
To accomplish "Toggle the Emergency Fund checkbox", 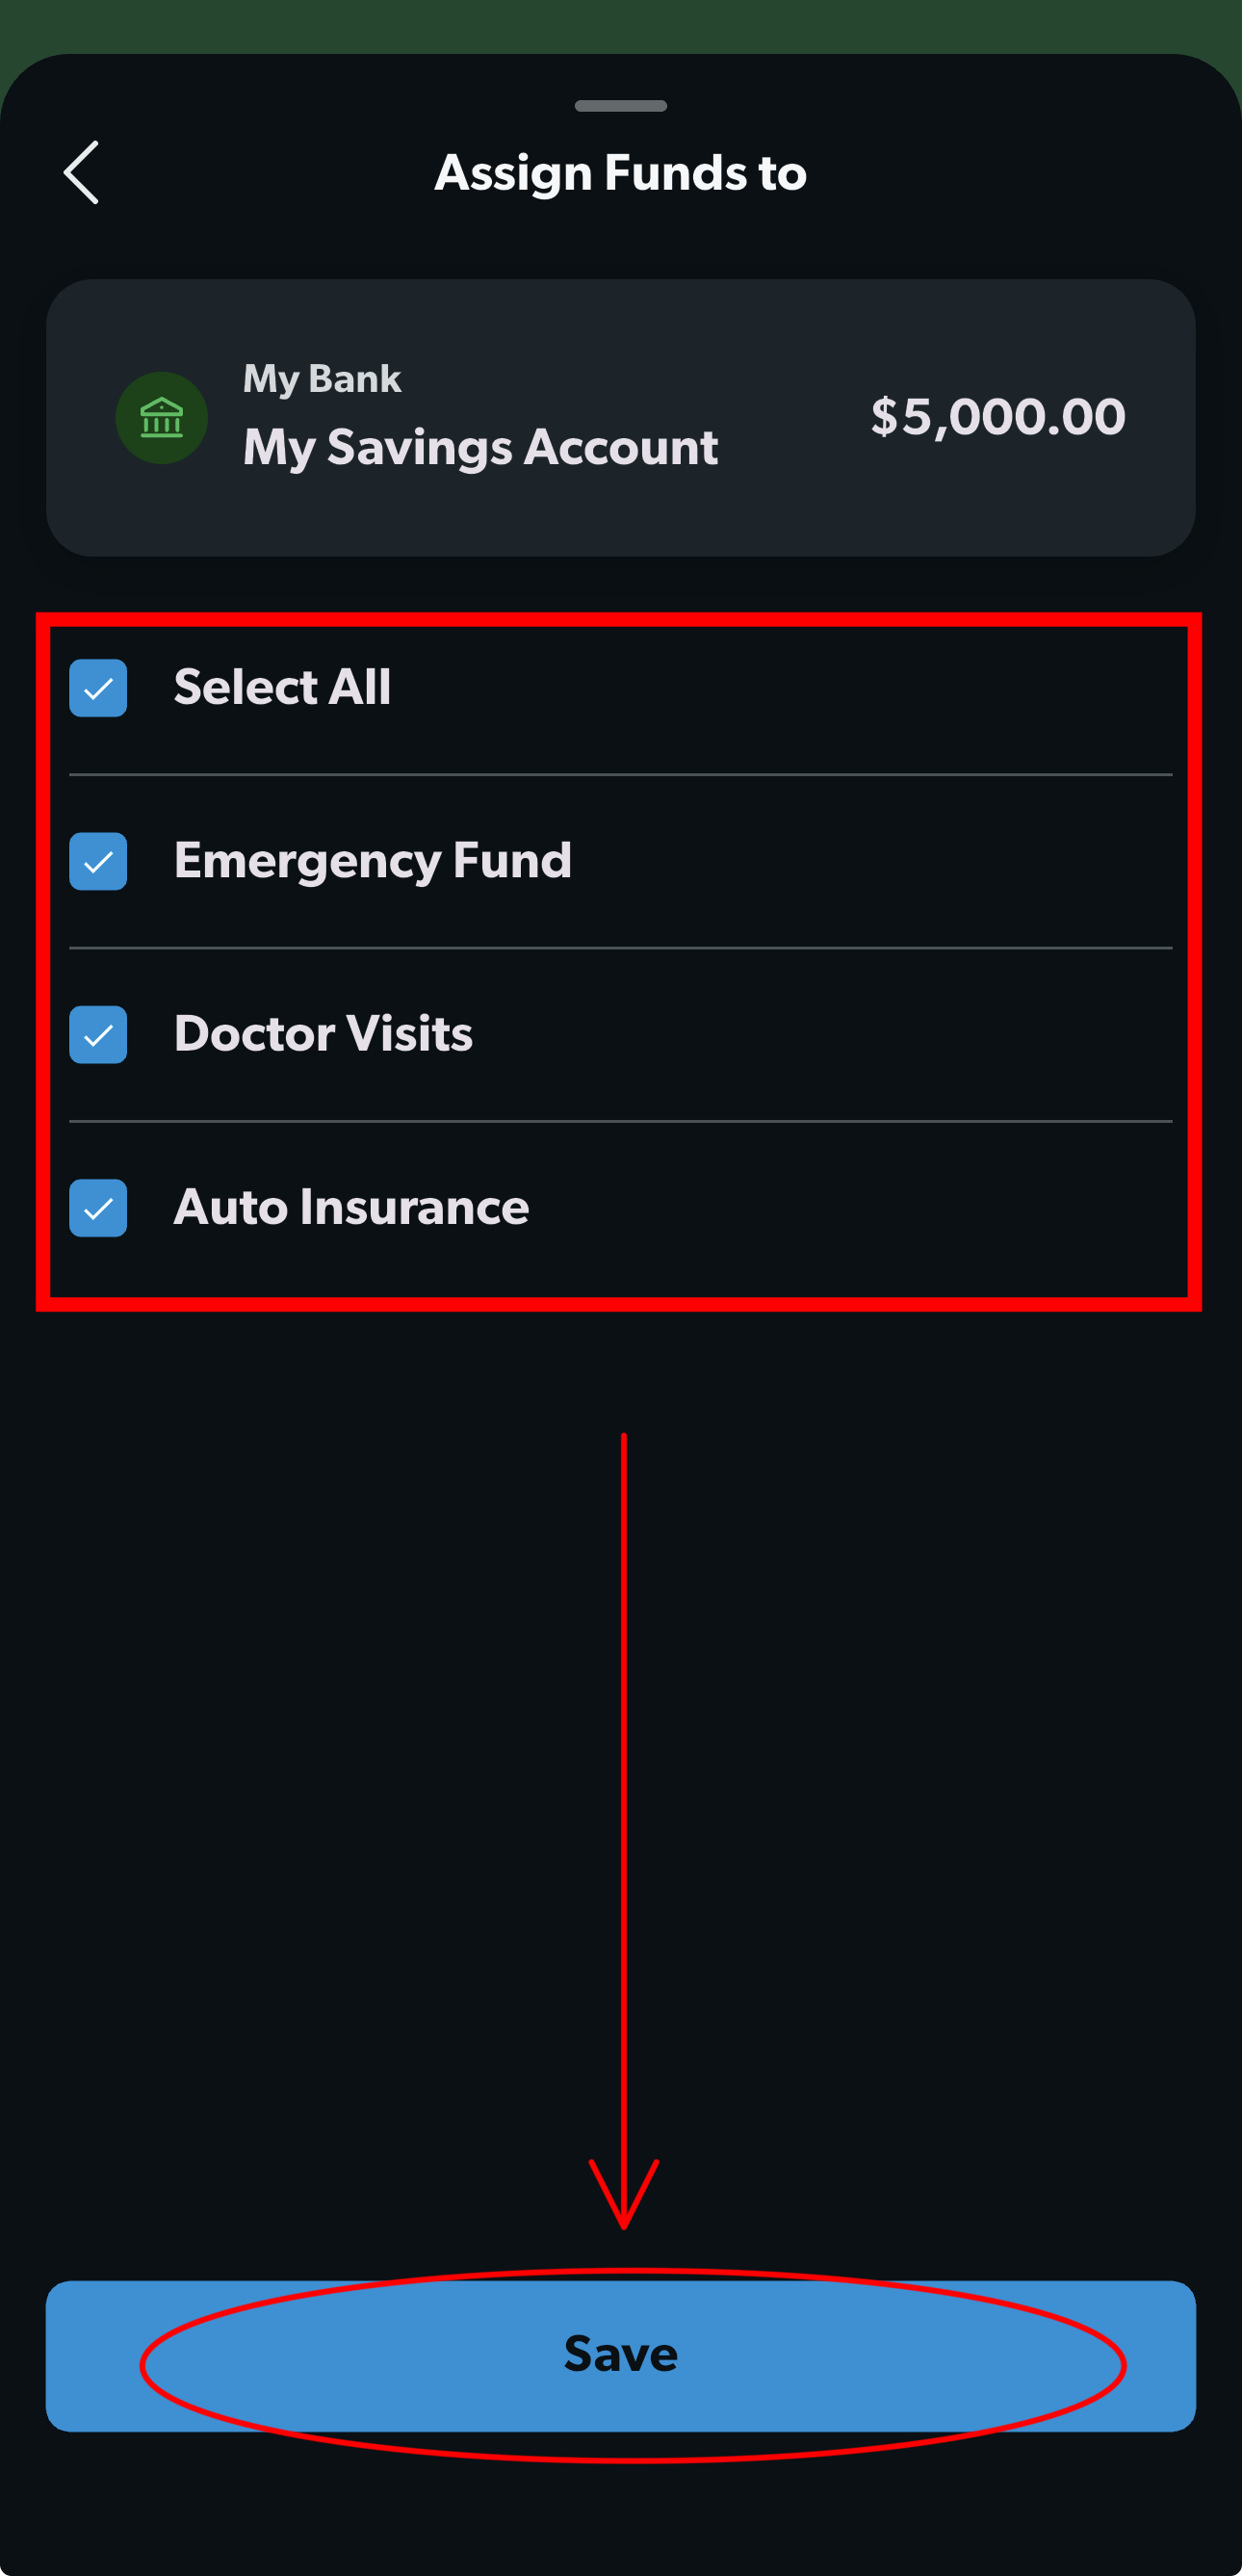I will 98,861.
